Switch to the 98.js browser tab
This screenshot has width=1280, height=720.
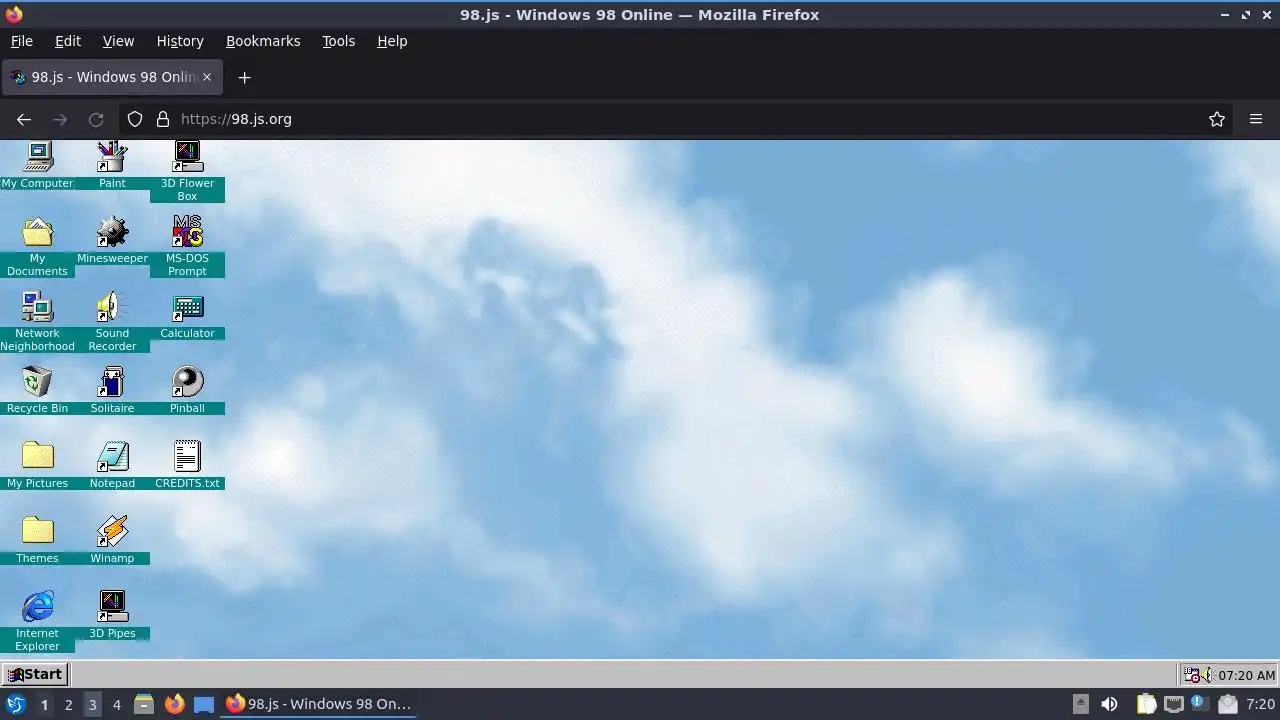point(110,77)
